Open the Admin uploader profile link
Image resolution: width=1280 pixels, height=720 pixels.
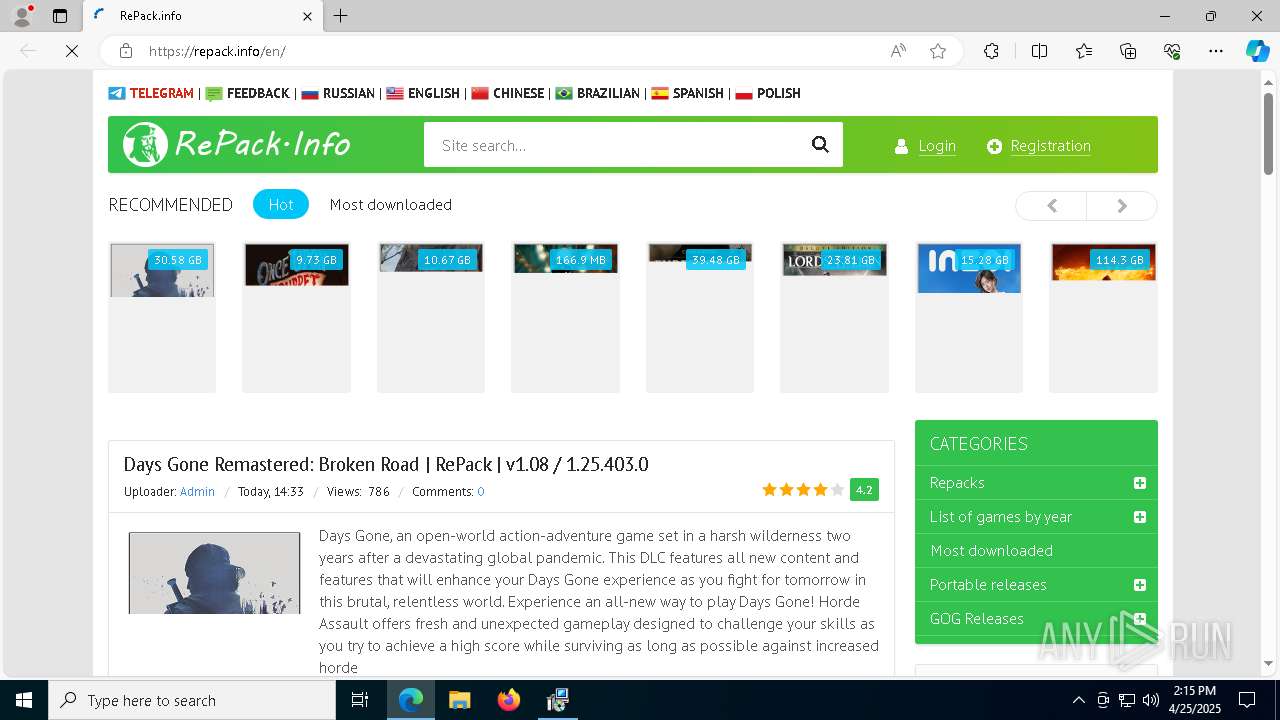[197, 491]
